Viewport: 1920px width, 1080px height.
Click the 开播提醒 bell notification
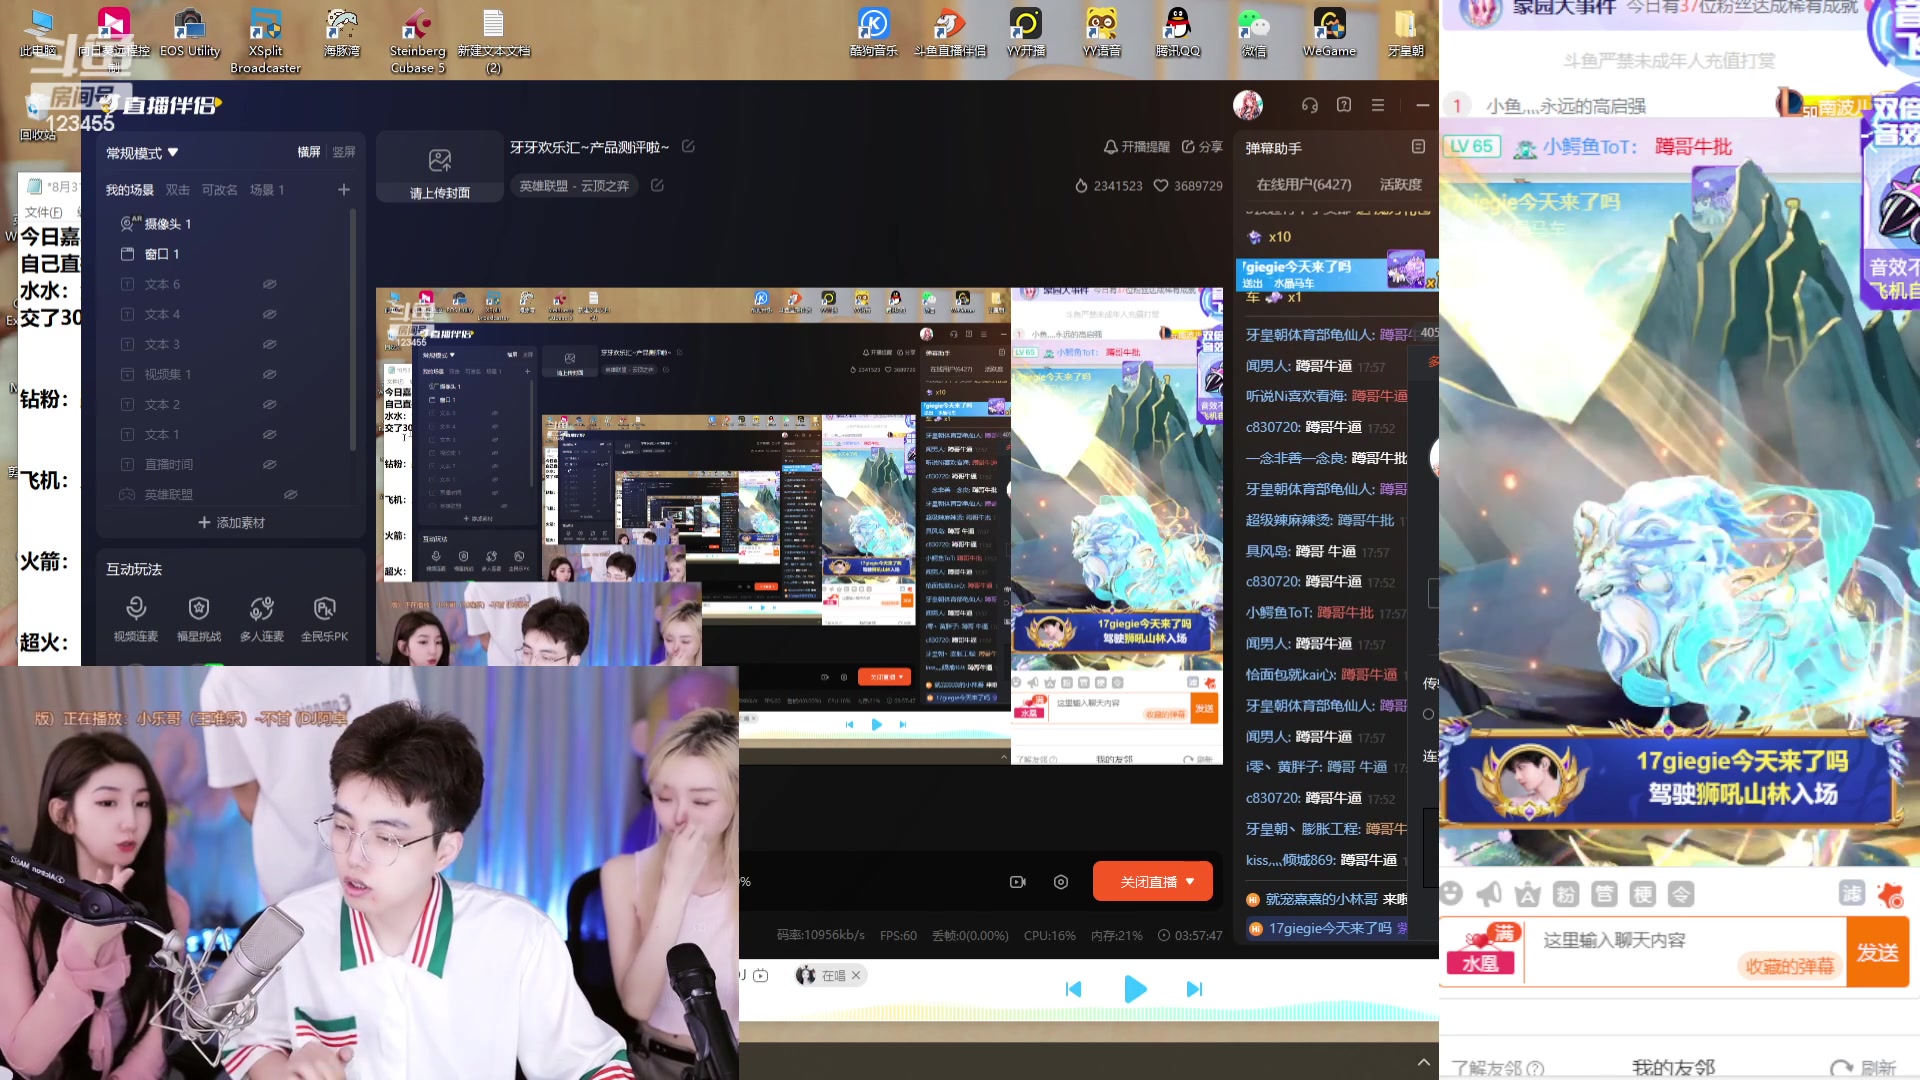[1136, 146]
